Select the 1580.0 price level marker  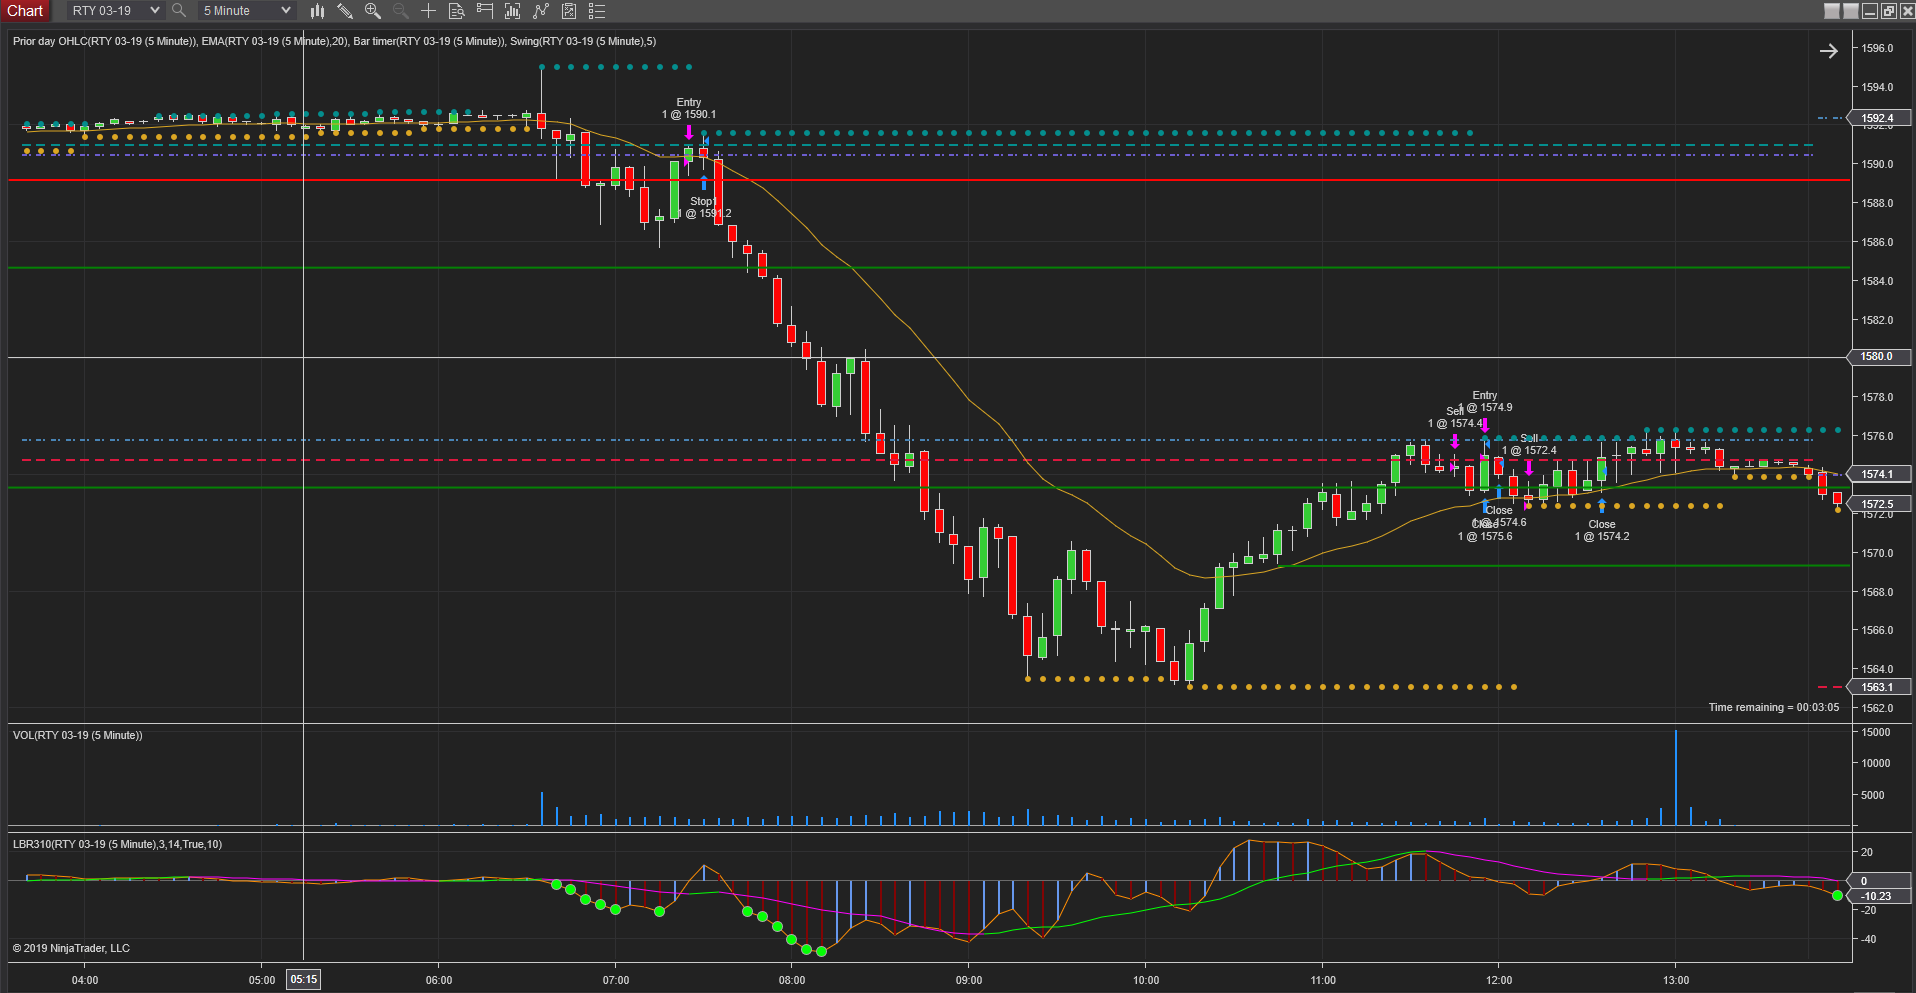point(1877,356)
